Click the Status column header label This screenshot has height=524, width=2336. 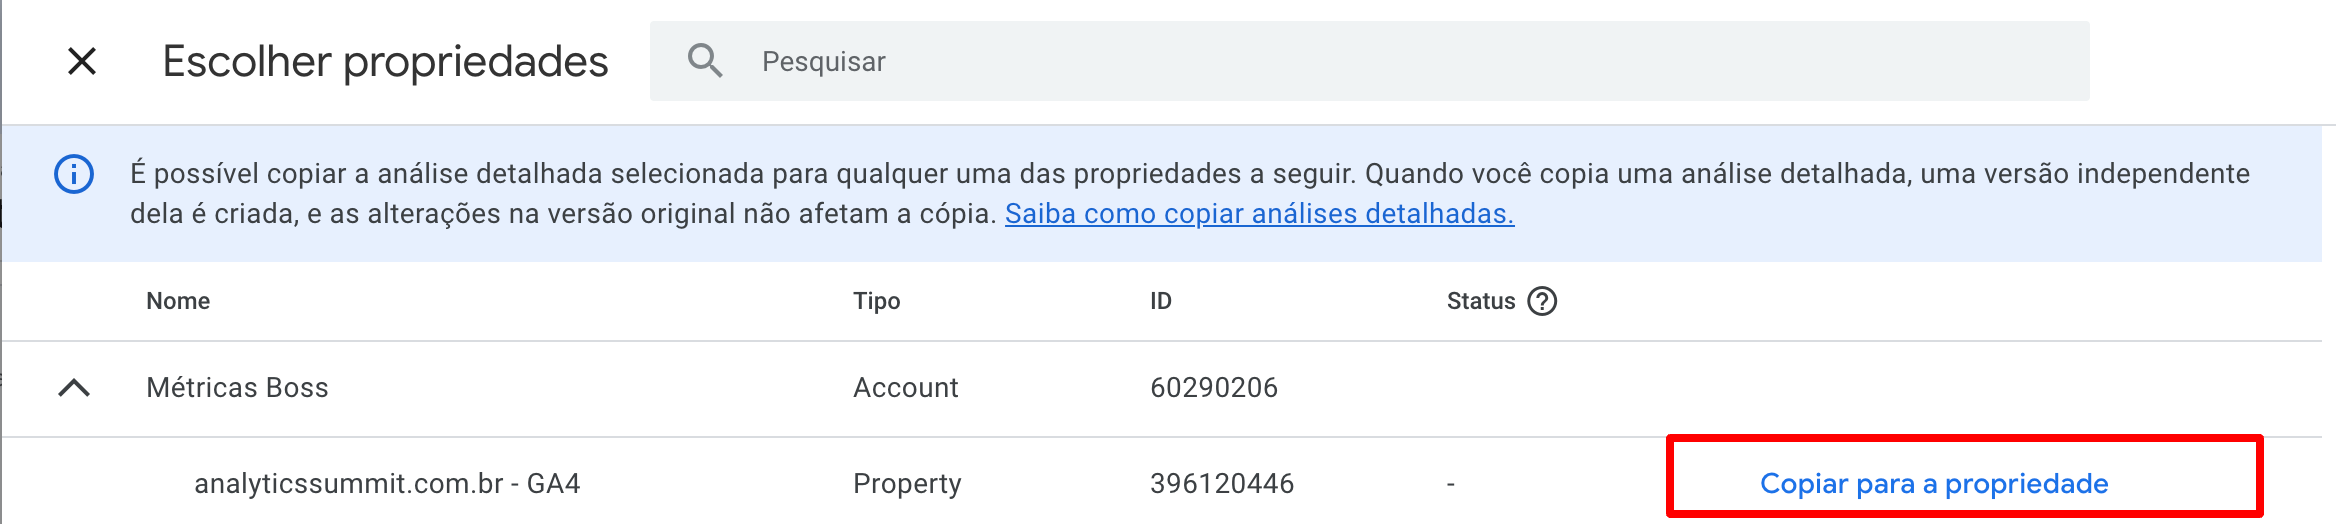[x=1480, y=301]
